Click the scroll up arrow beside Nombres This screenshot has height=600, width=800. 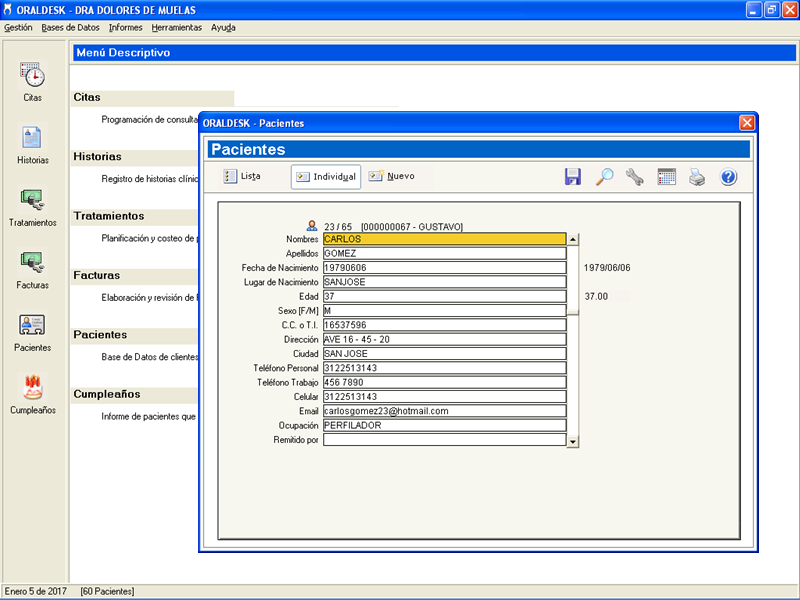click(573, 239)
